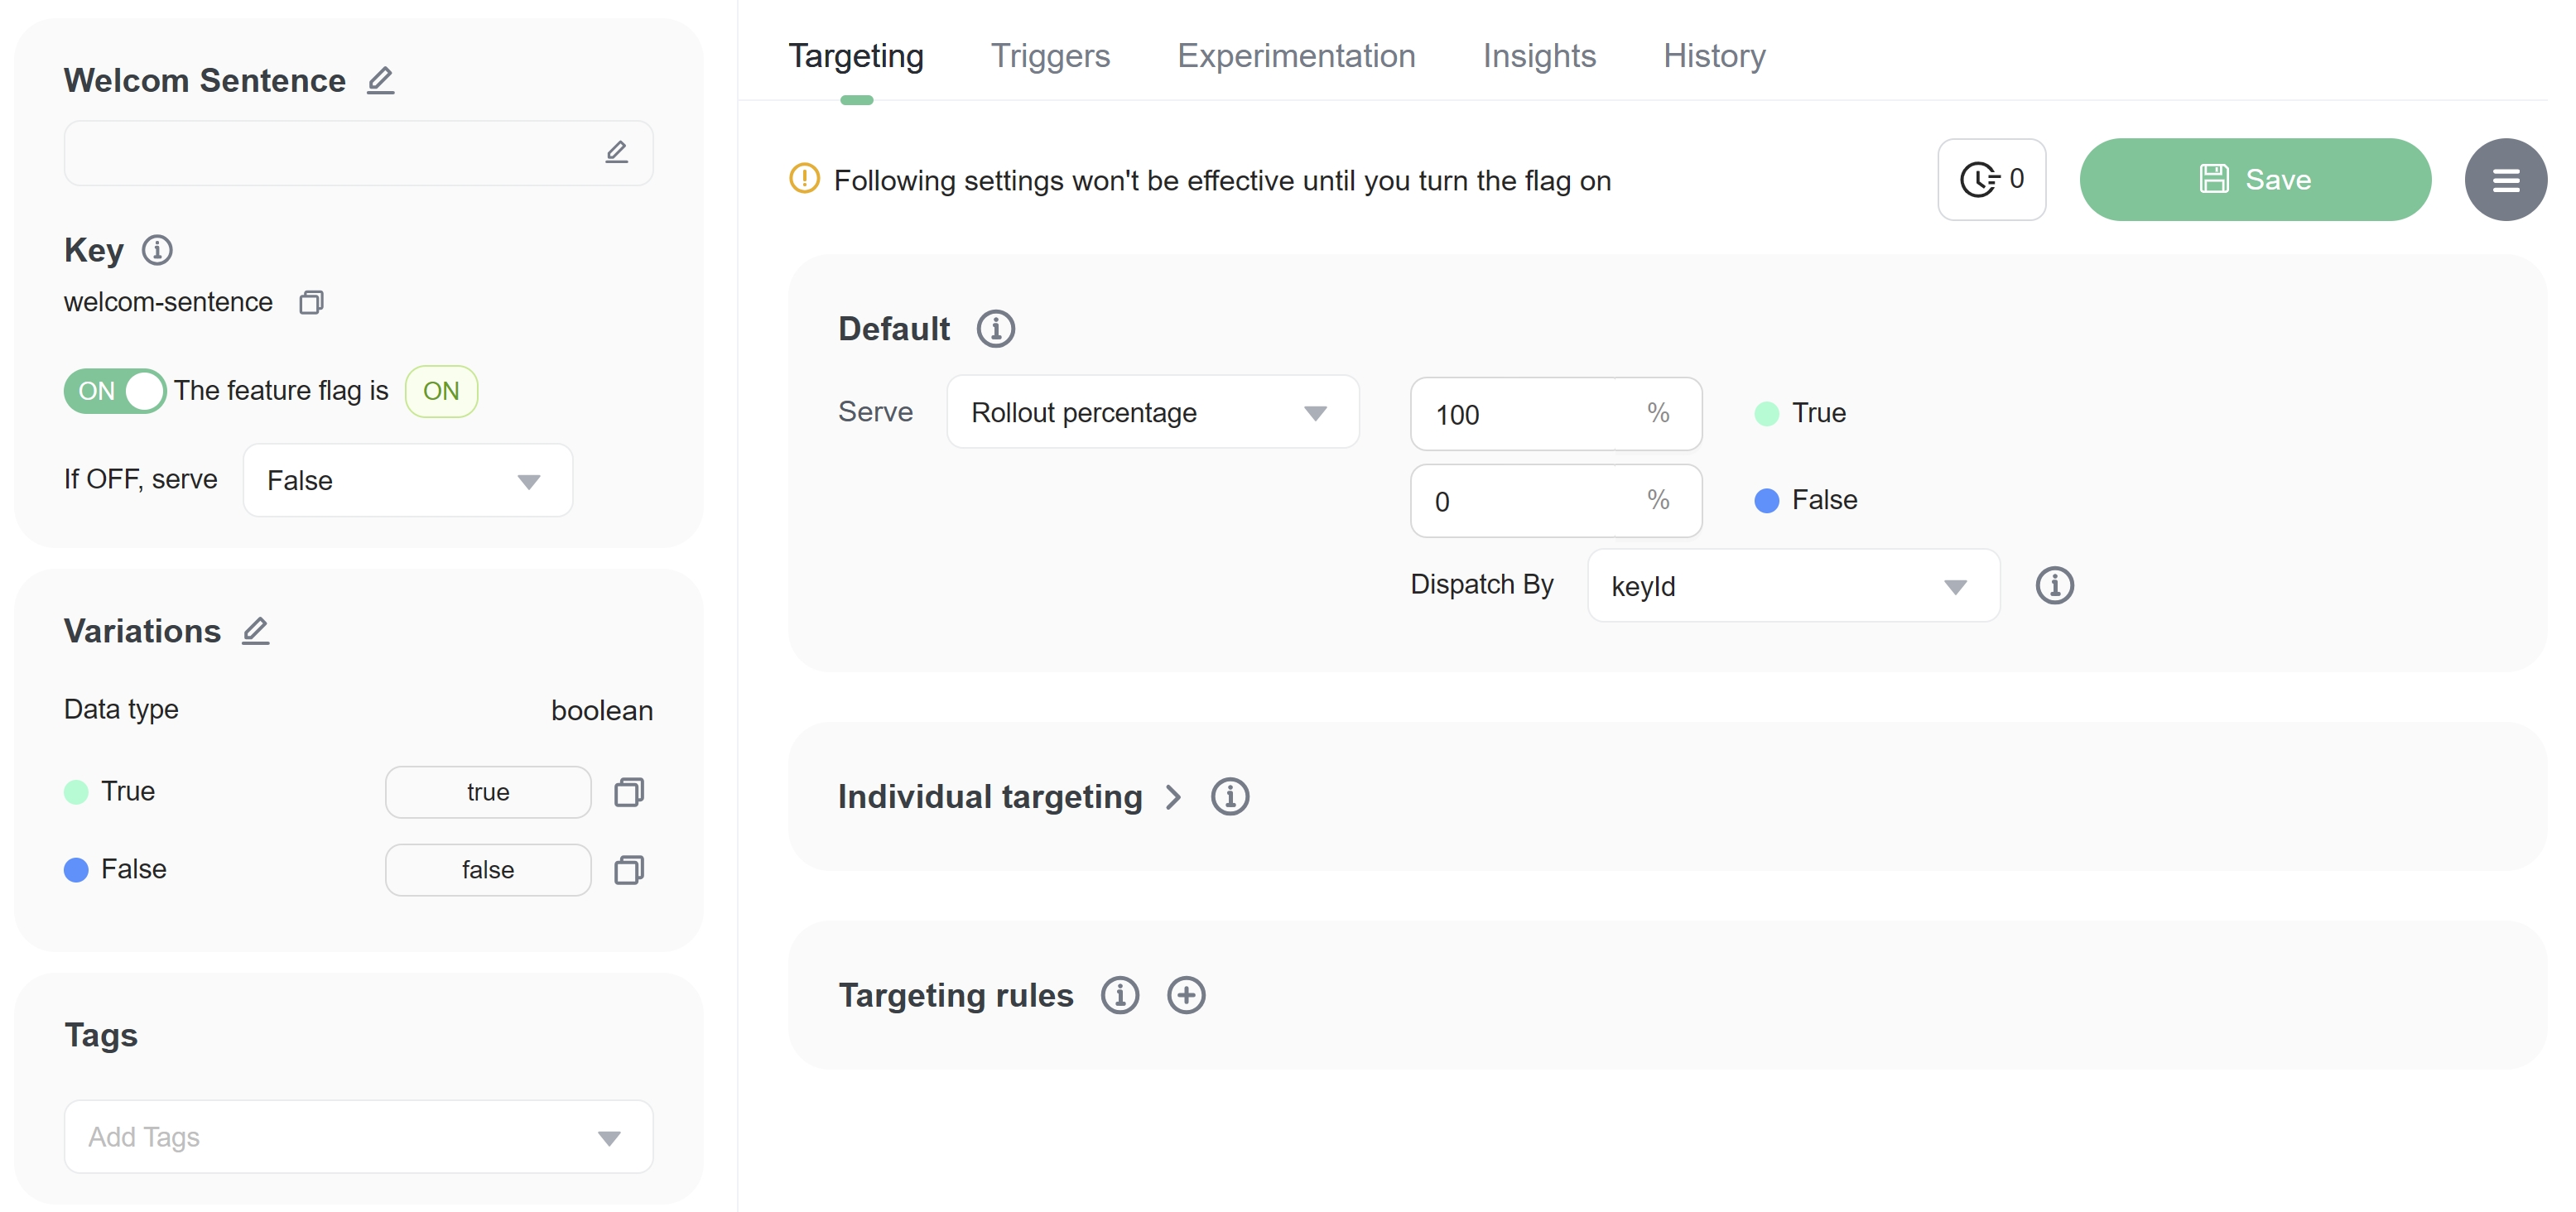Show Targeting rules info

tap(1119, 996)
